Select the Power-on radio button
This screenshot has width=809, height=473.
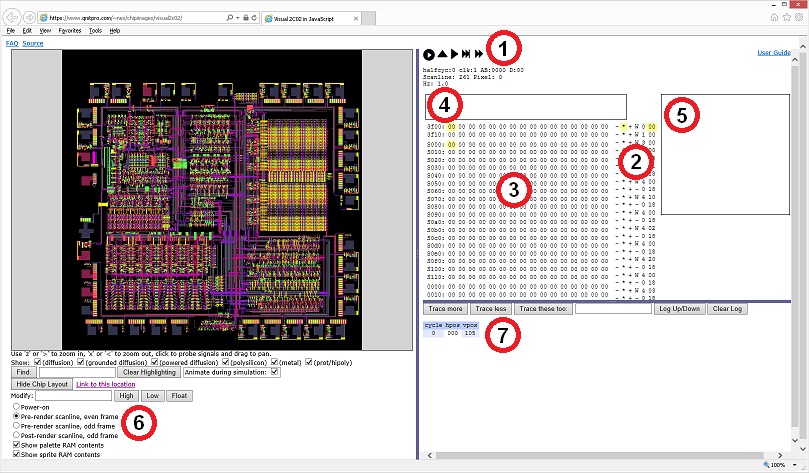[16, 406]
